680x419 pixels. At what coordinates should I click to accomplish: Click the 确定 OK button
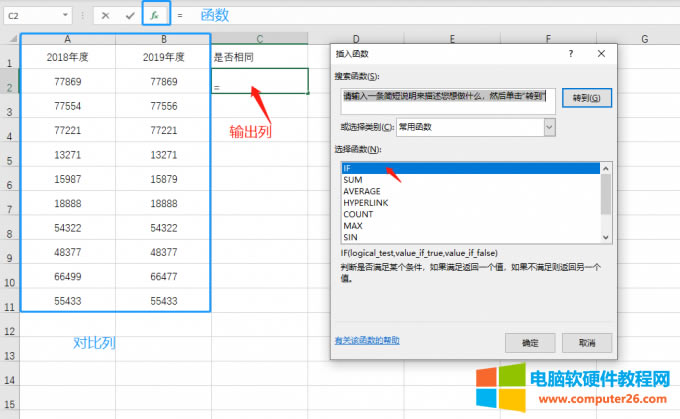[529, 342]
